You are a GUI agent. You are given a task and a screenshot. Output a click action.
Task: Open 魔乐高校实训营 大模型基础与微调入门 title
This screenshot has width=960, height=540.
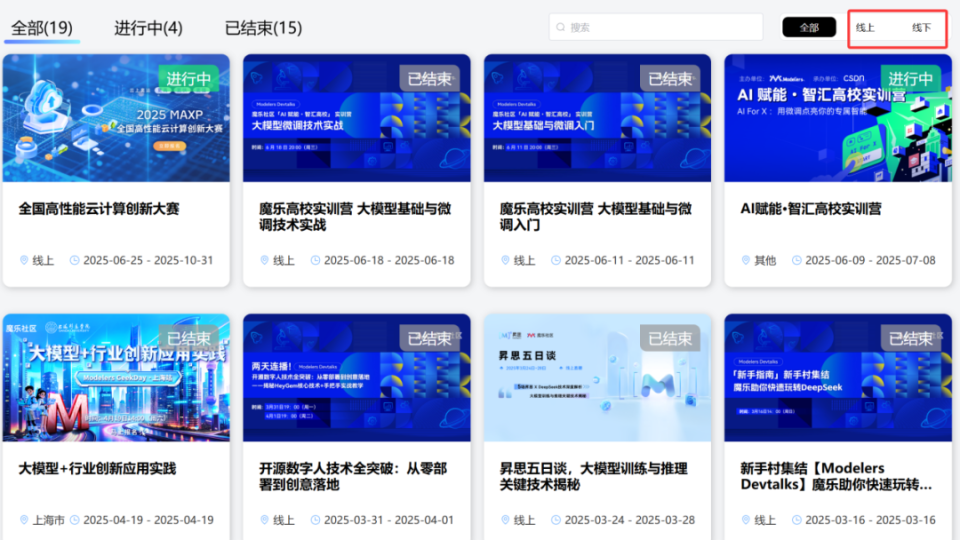[596, 217]
